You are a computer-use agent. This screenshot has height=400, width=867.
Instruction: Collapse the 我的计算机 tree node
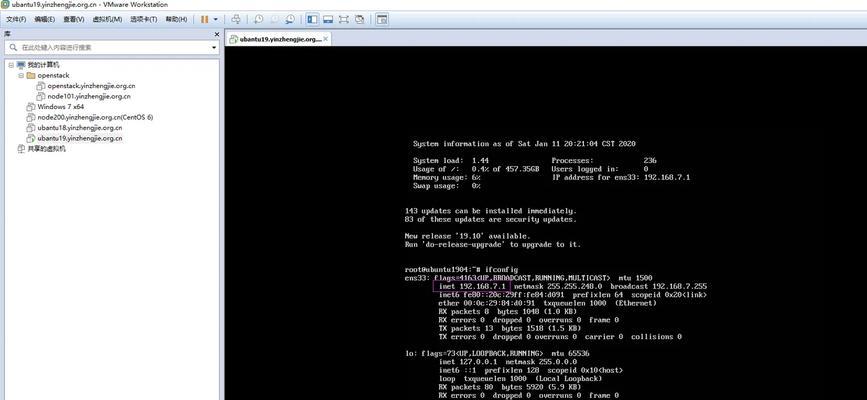coord(11,65)
